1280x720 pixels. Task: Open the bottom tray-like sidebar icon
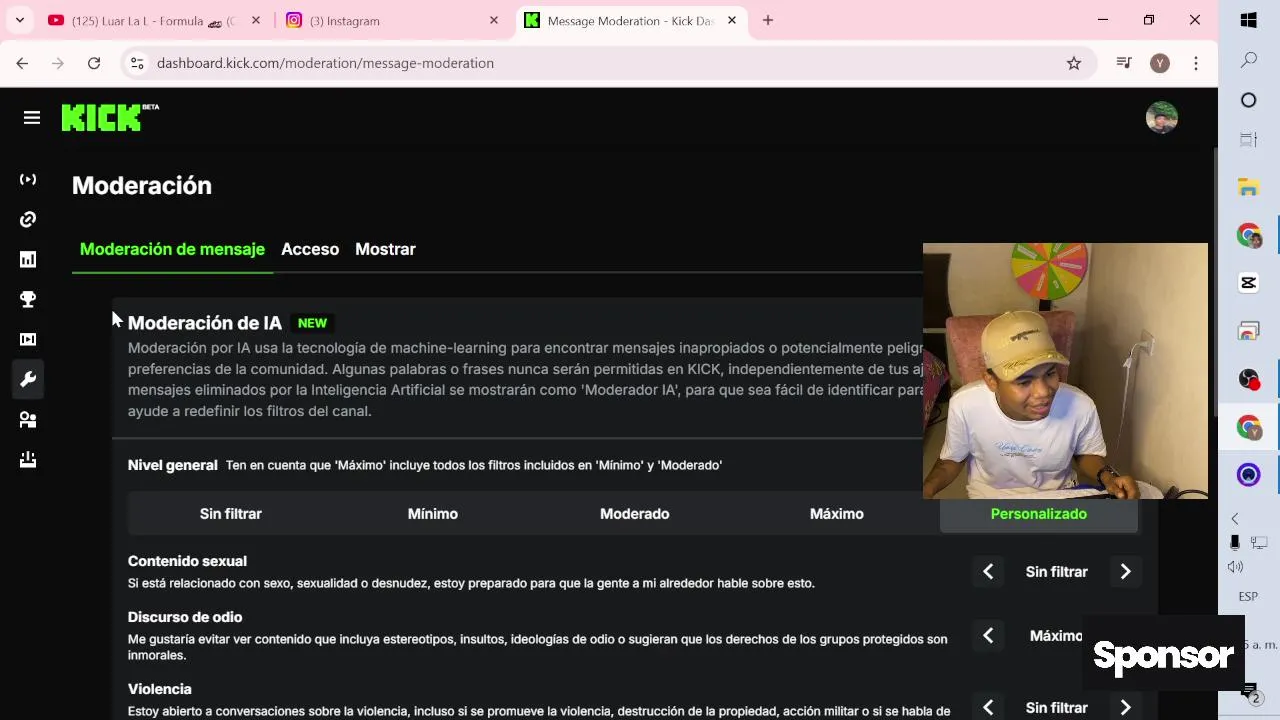coord(28,460)
